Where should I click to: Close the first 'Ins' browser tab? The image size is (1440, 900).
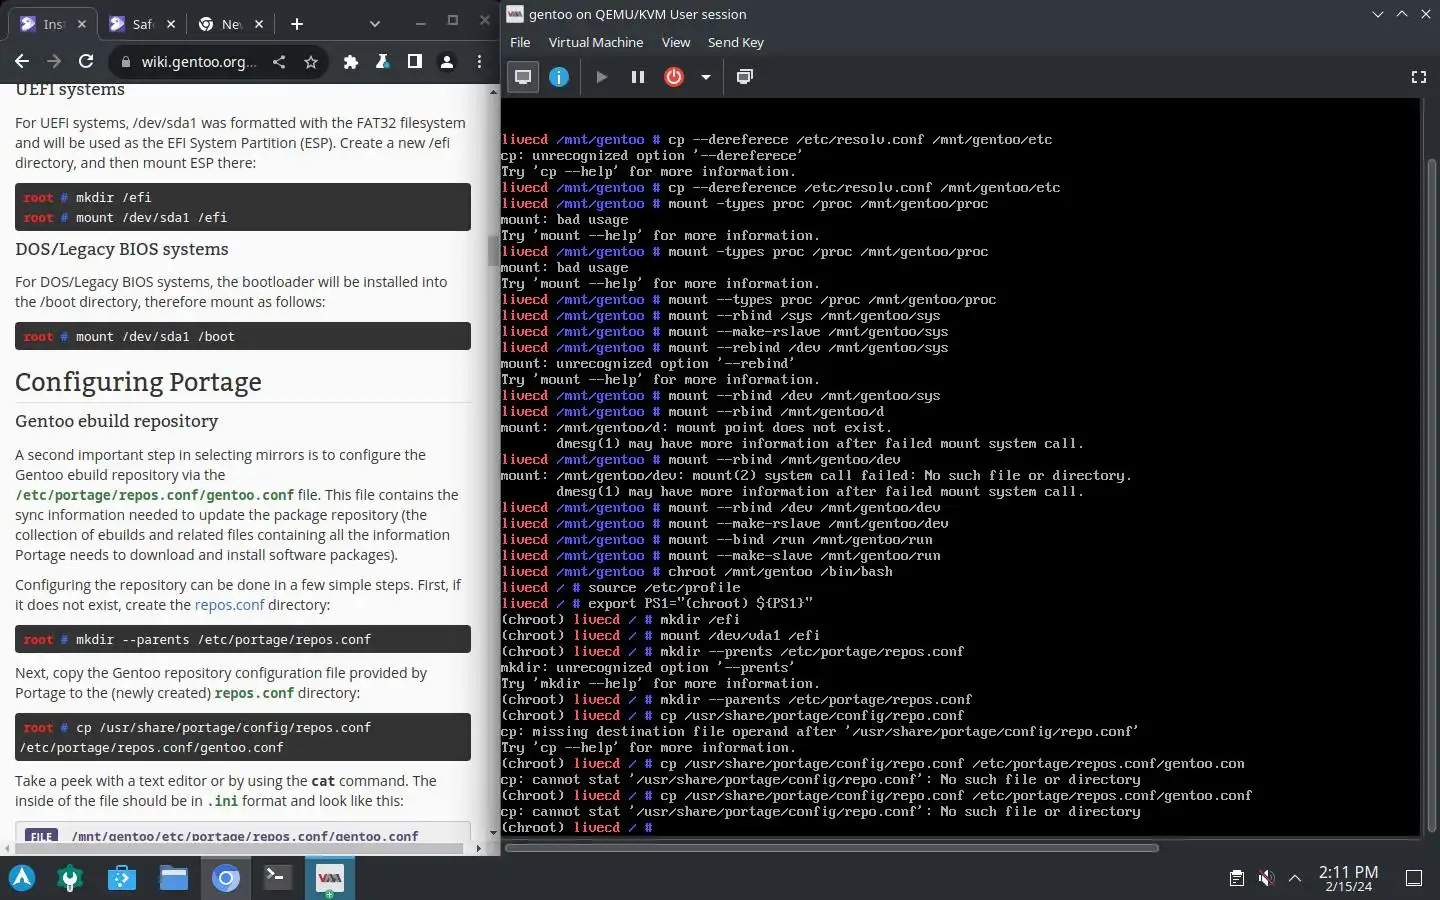point(82,24)
